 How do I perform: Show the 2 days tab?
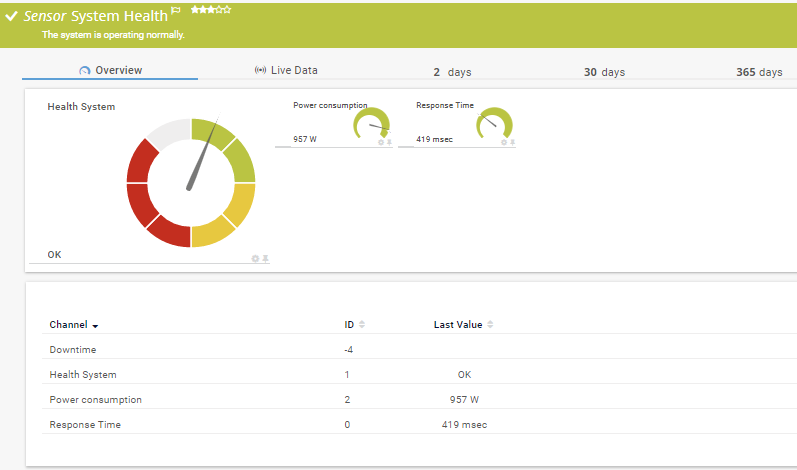452,72
